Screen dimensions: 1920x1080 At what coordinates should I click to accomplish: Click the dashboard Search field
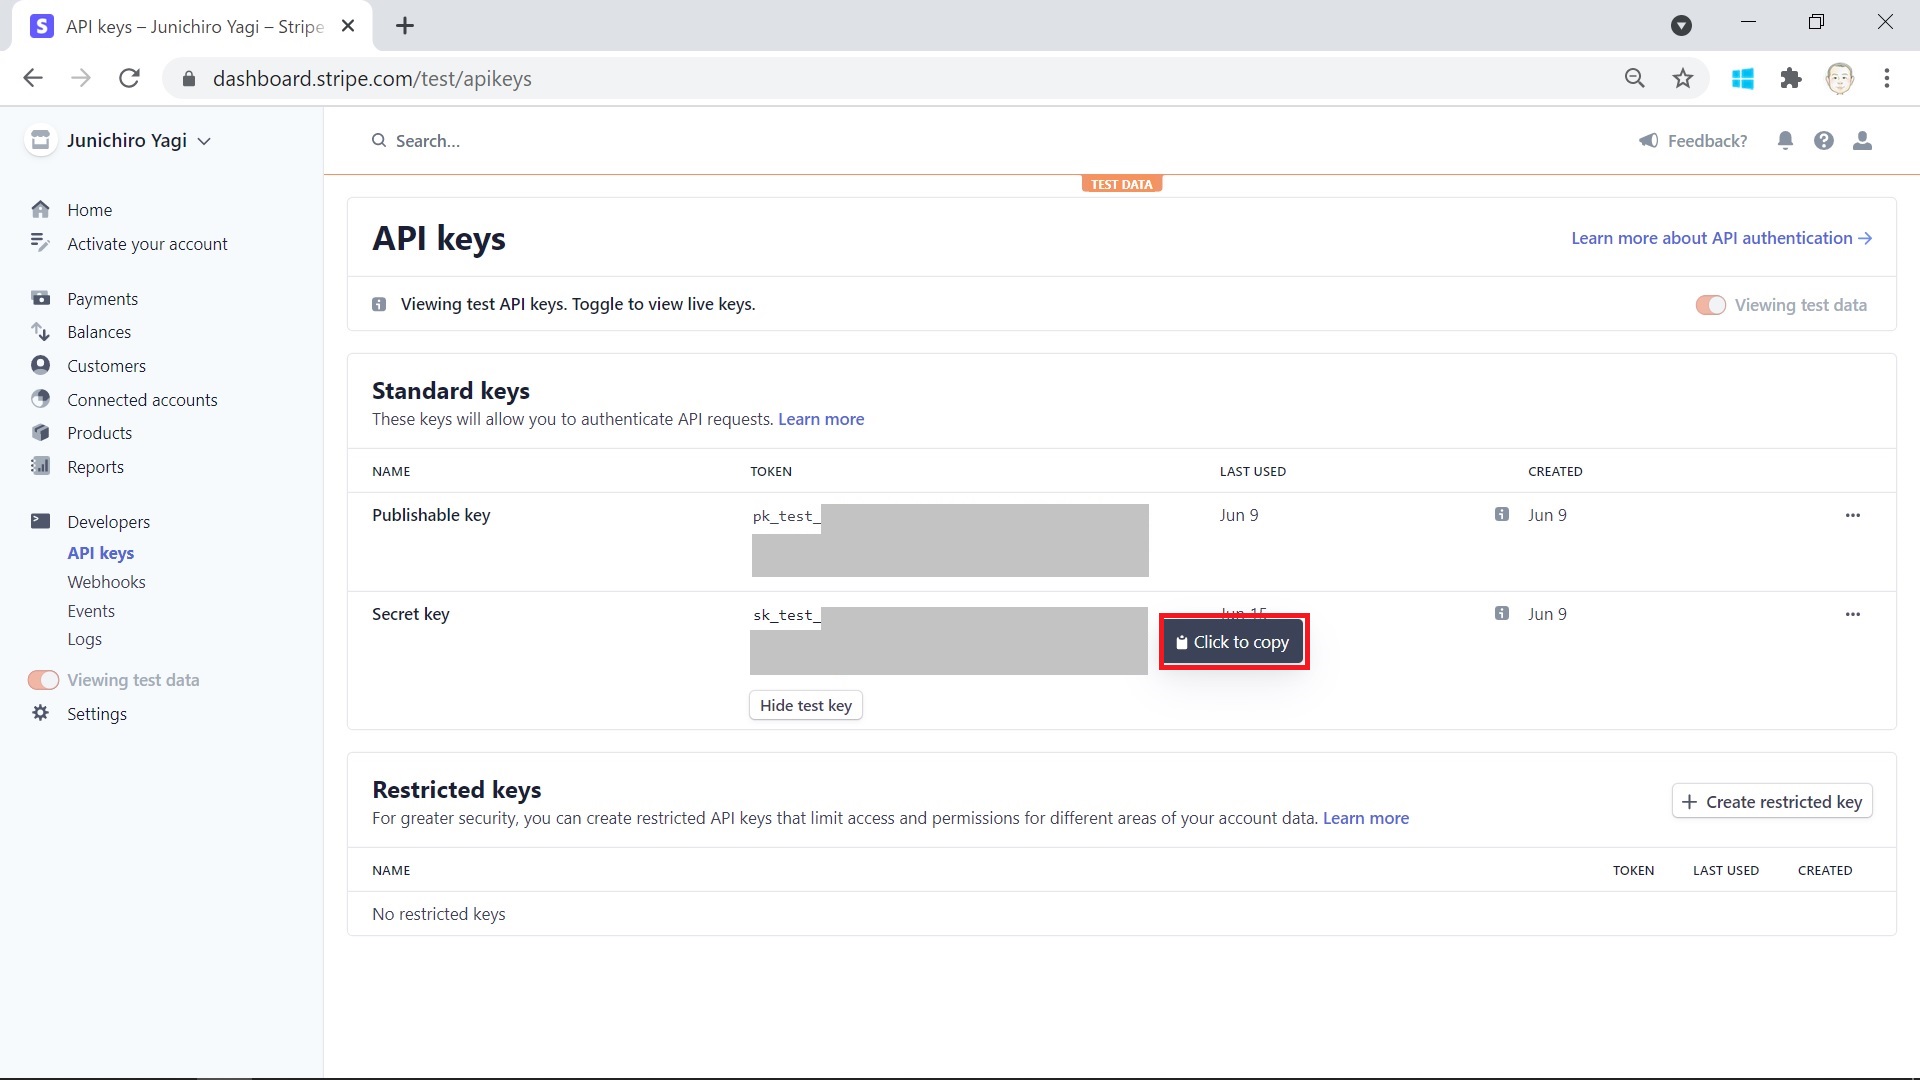(x=428, y=141)
